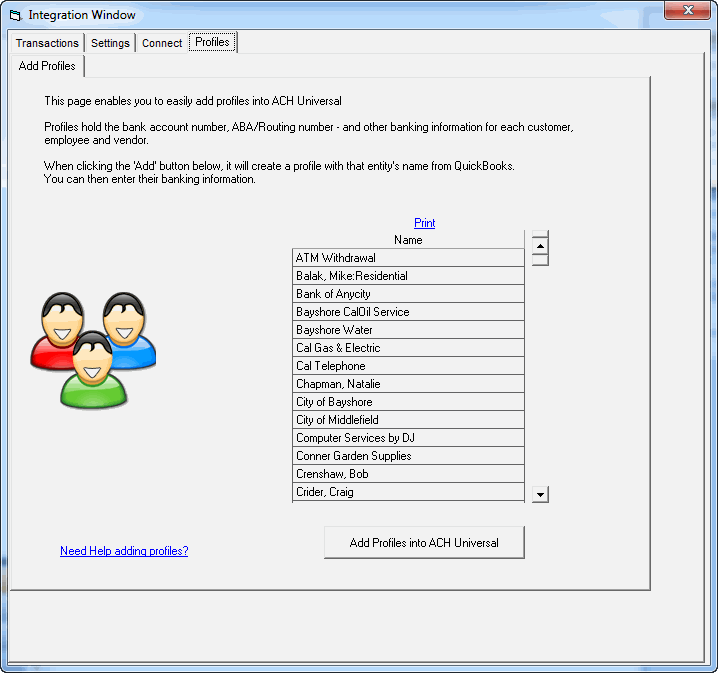Go to the Connect tab
The width and height of the screenshot is (718, 673).
(x=162, y=43)
